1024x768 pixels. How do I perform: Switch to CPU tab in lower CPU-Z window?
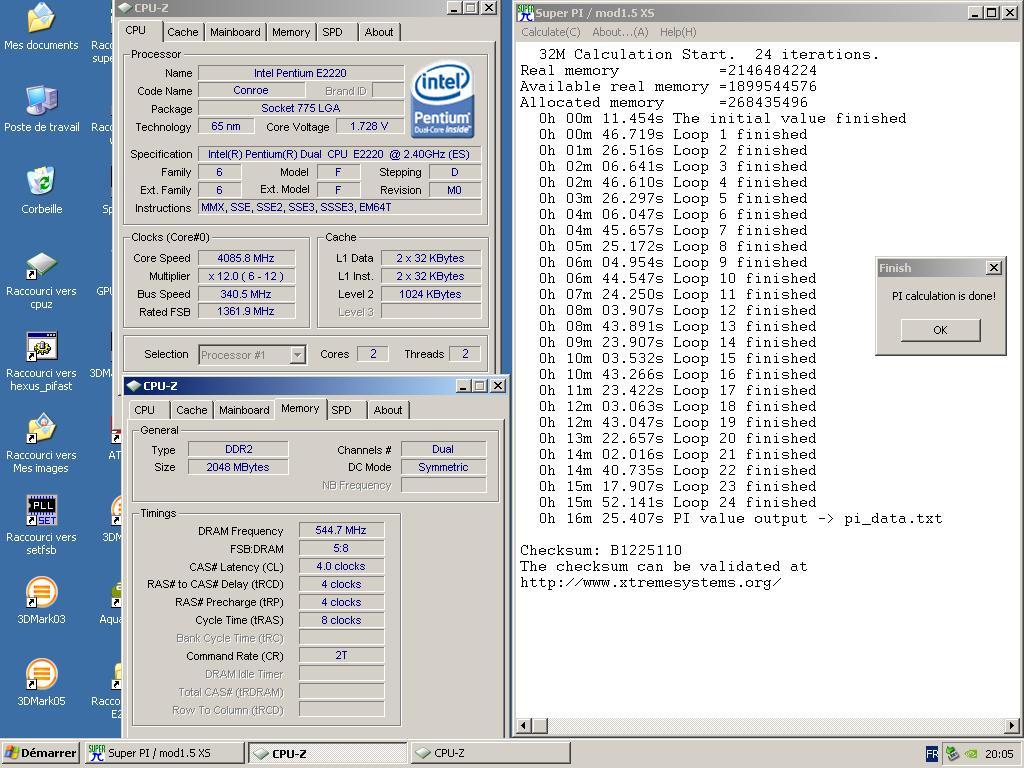click(x=144, y=410)
